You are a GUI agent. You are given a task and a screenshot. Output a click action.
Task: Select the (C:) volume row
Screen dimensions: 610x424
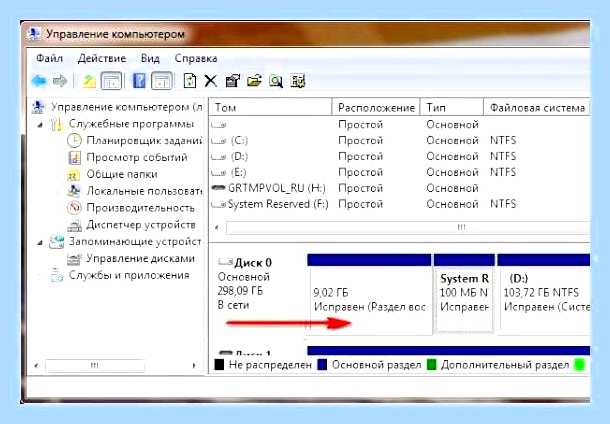(400, 140)
